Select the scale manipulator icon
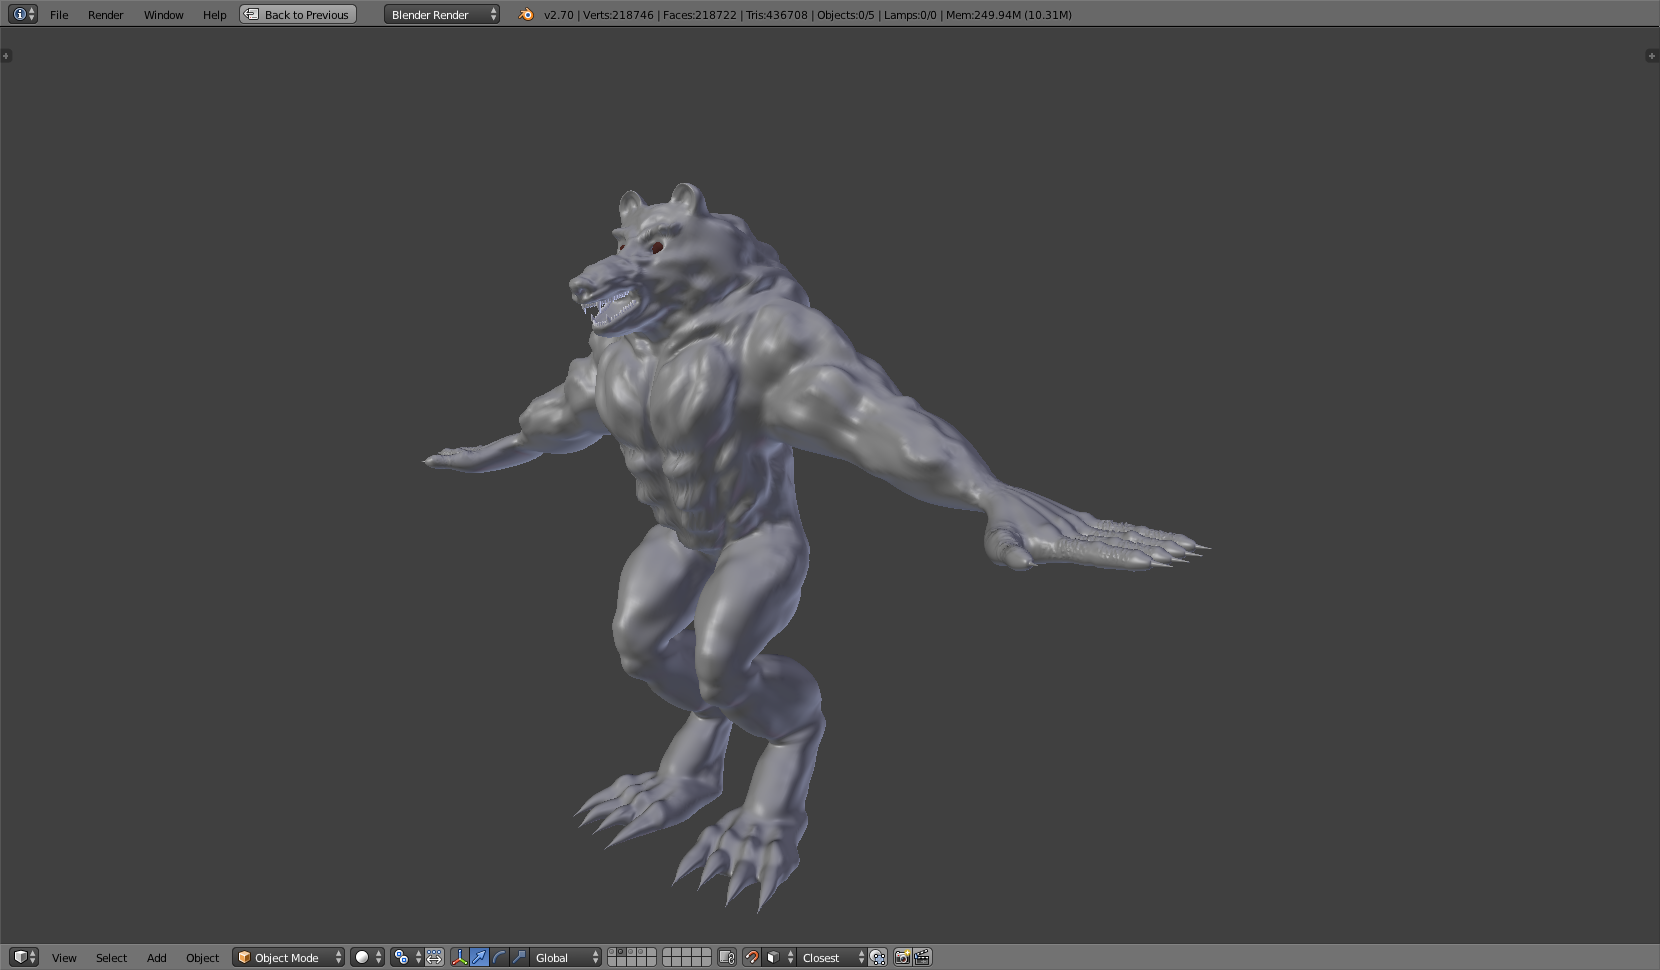The height and width of the screenshot is (970, 1660). pos(519,957)
